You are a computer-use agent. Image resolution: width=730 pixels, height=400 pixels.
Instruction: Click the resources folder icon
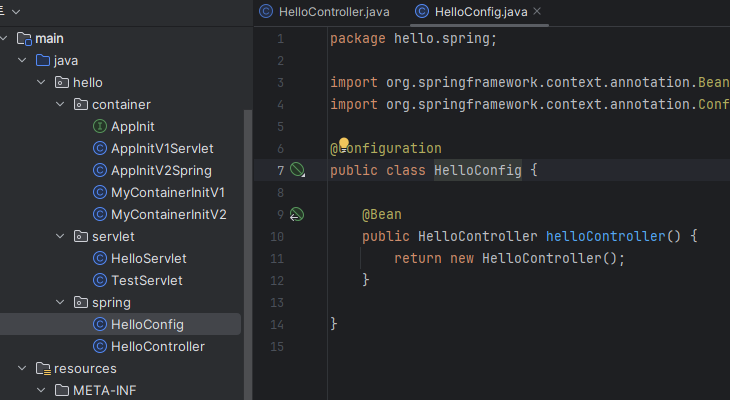43,369
